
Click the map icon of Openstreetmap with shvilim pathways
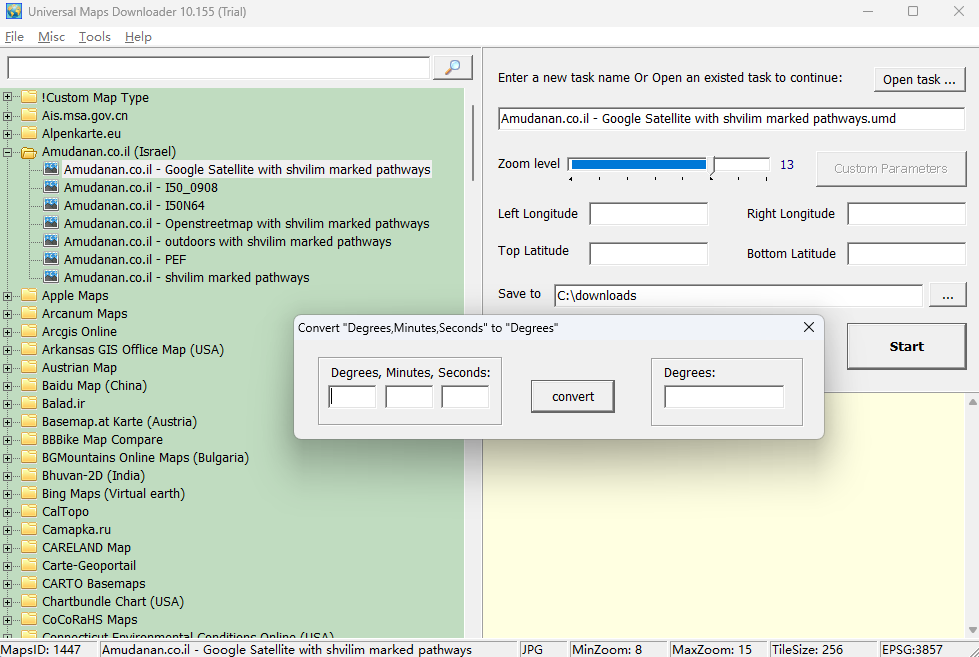point(50,223)
